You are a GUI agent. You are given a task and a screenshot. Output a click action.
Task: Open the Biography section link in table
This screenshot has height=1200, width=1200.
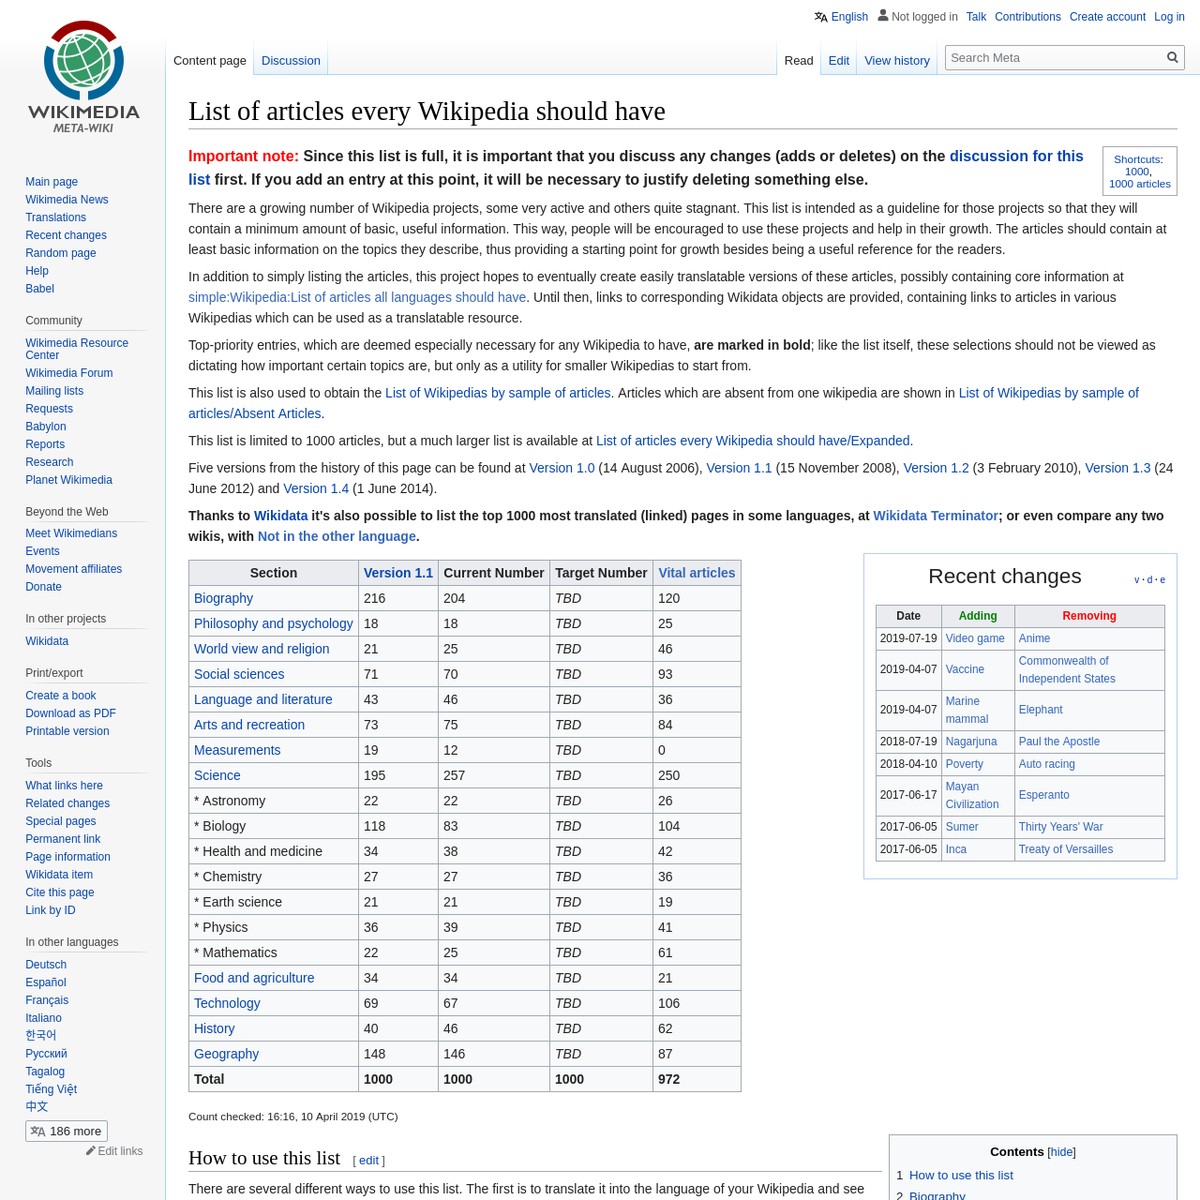coord(224,598)
